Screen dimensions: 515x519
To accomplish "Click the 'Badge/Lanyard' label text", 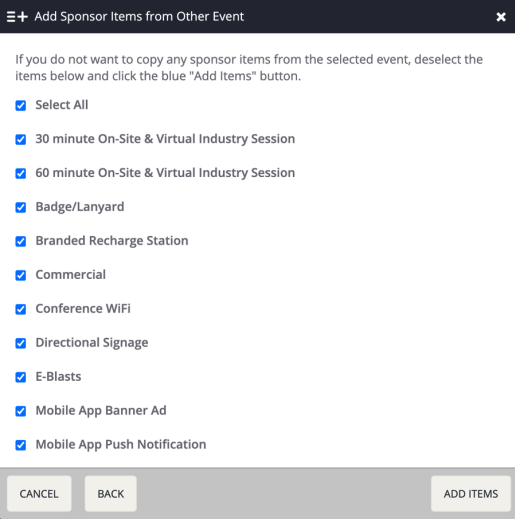I will pyautogui.click(x=80, y=207).
